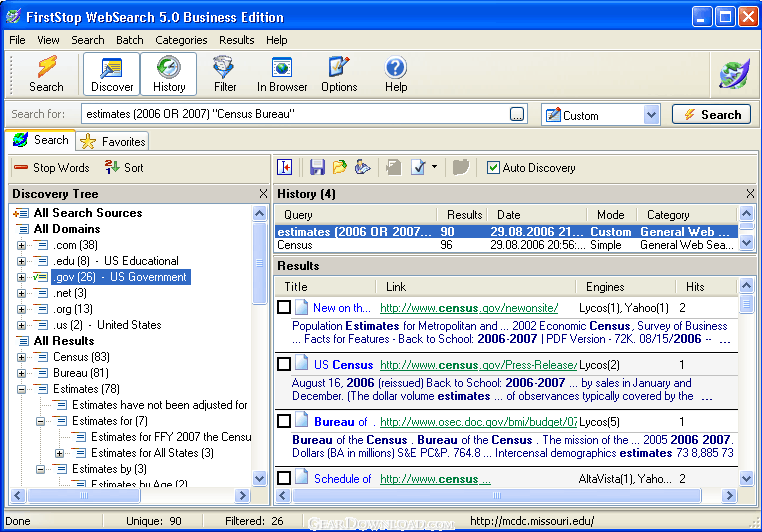This screenshot has width=762, height=532.
Task: Click Discovery Tree vertical scrollbar thumb
Action: (259, 263)
